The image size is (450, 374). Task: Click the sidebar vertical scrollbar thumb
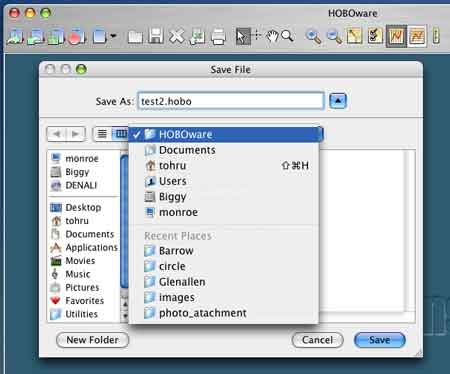pos(124,221)
